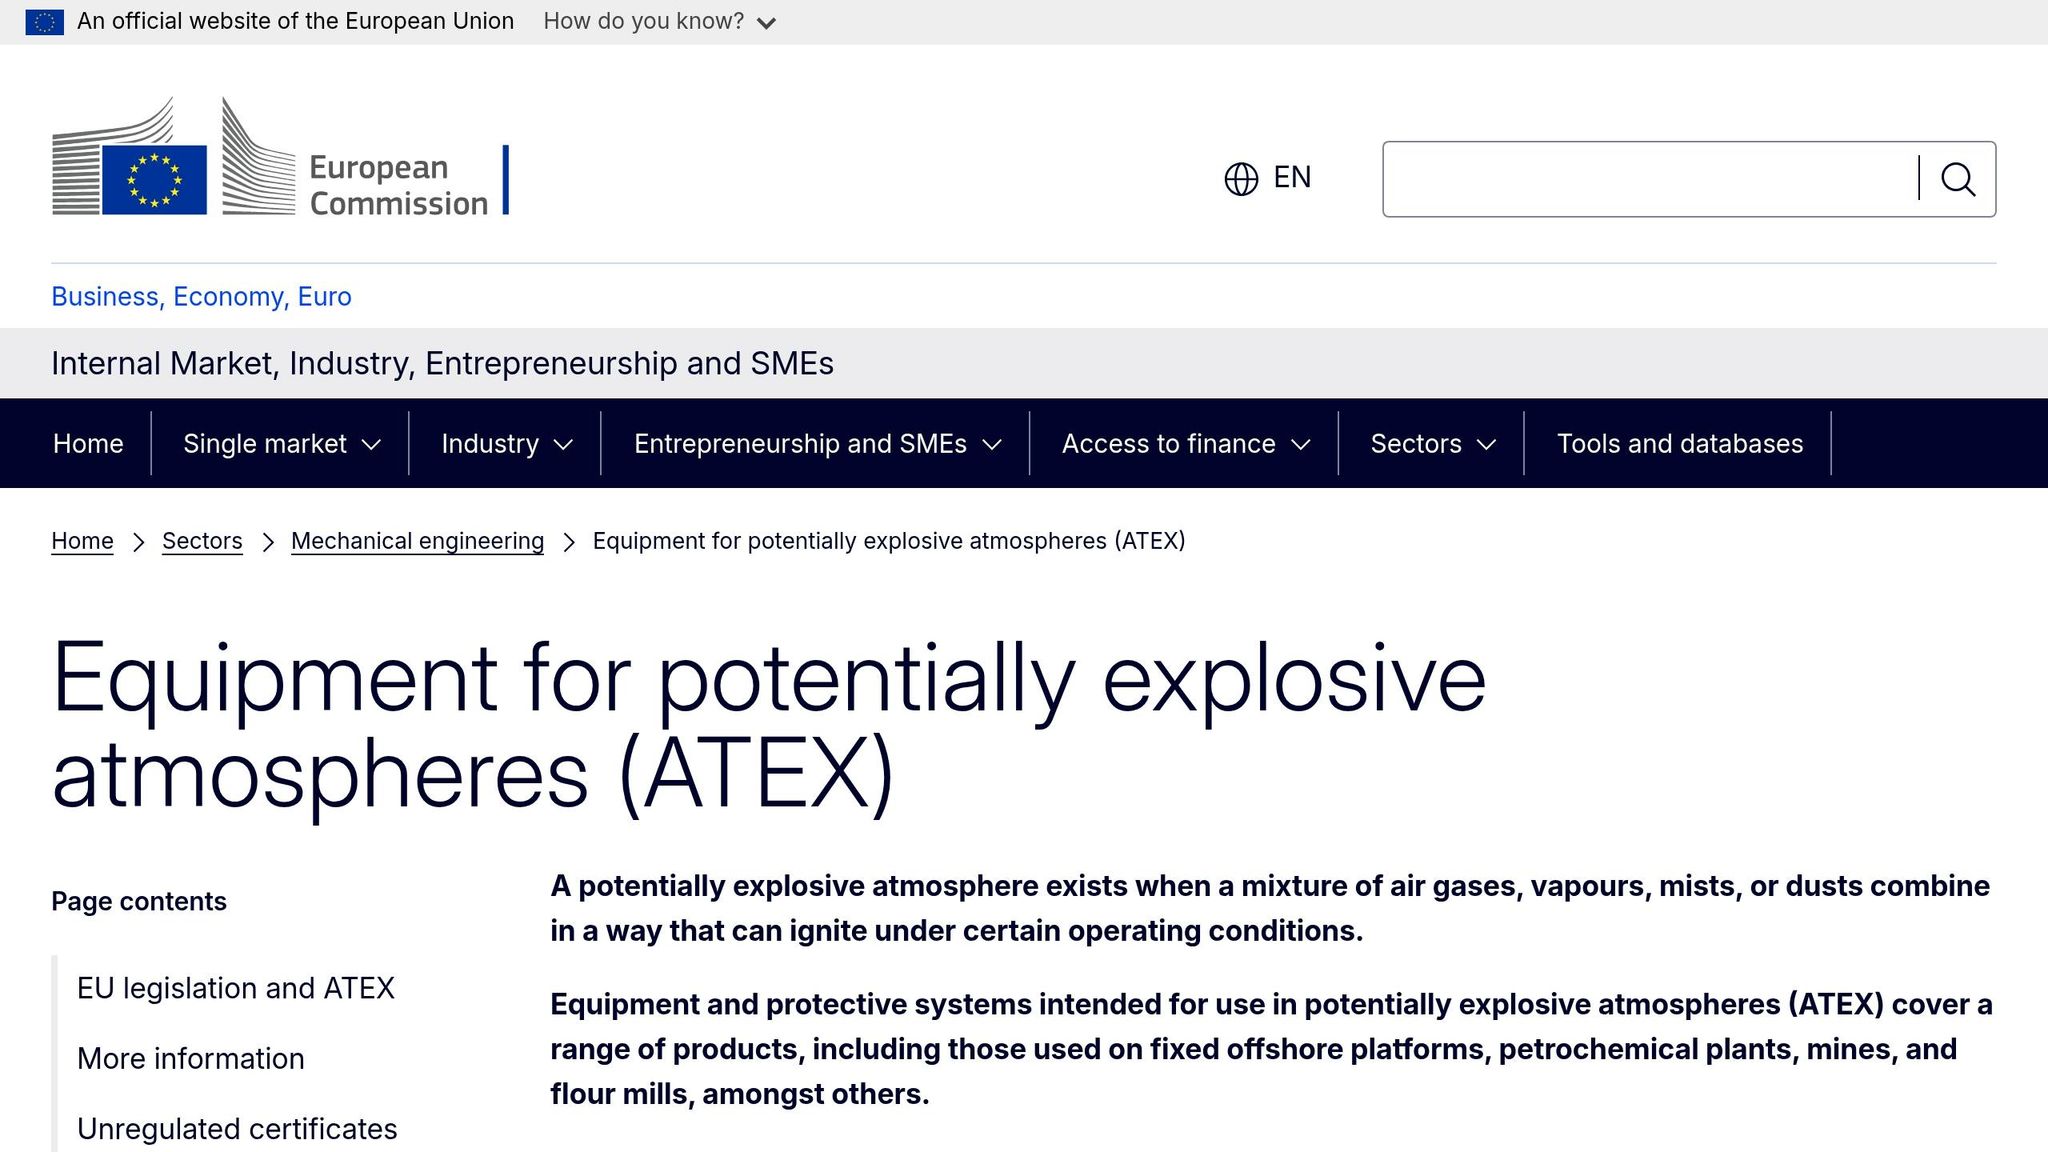Click the magnifying glass search button
Image resolution: width=2048 pixels, height=1152 pixels.
click(1958, 179)
